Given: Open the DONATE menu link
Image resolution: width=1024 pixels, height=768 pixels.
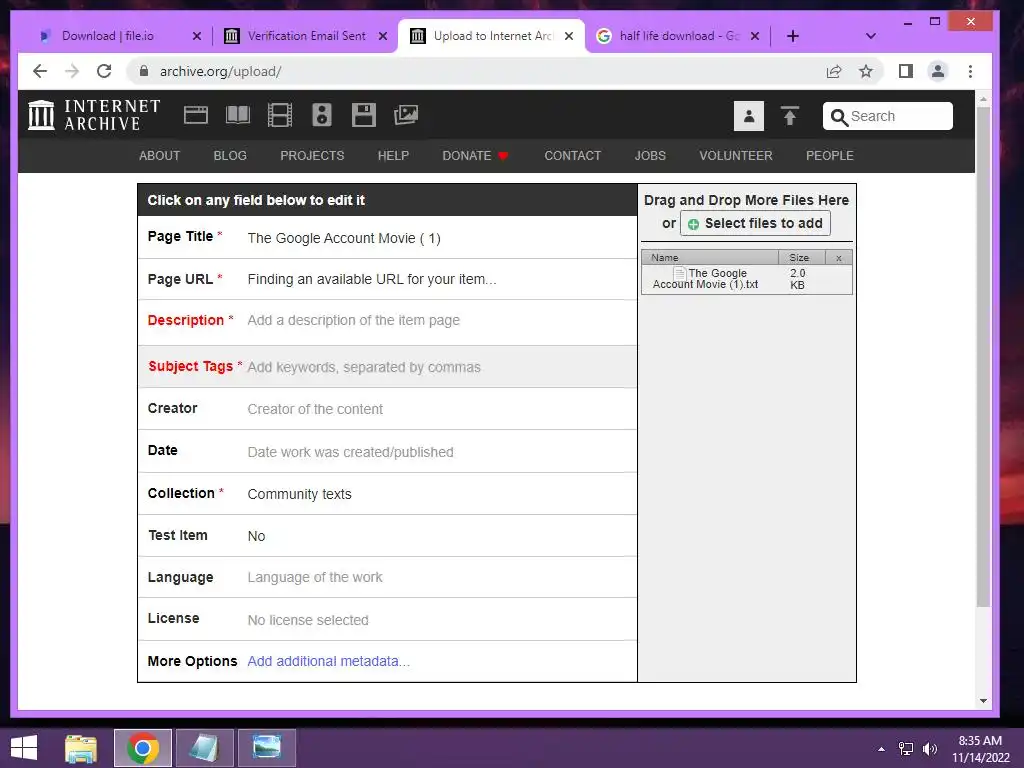Looking at the screenshot, I should [475, 155].
